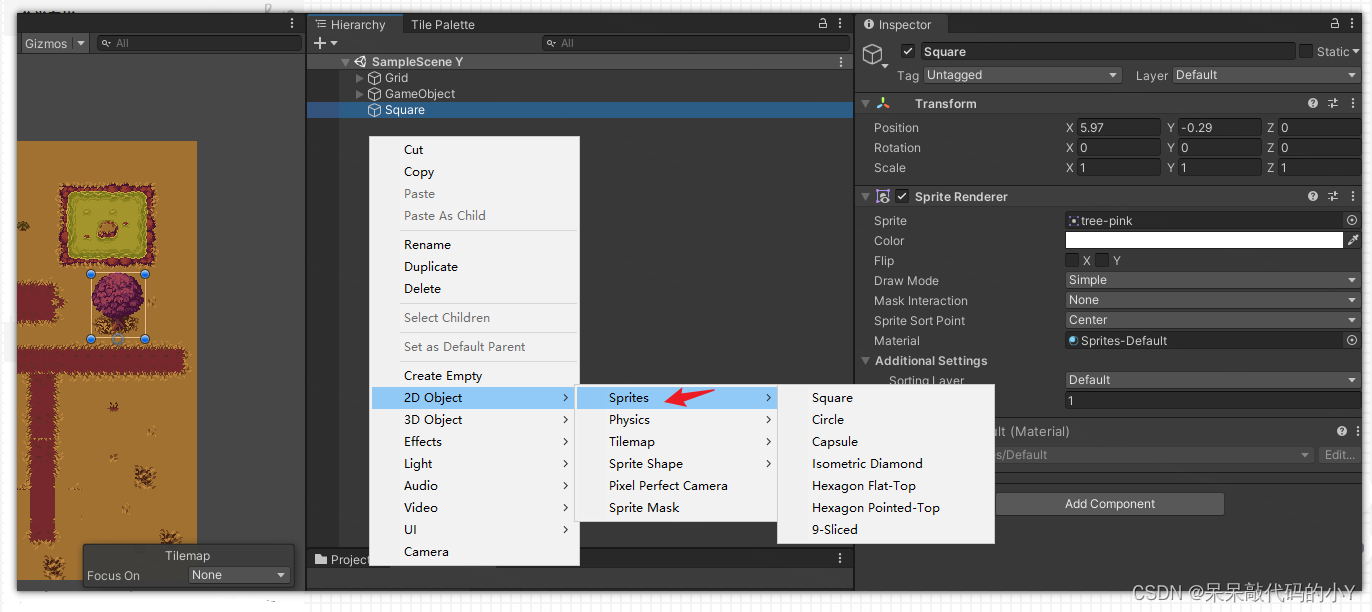Click the Project tab folder icon
This screenshot has width=1372, height=612.
coord(321,559)
